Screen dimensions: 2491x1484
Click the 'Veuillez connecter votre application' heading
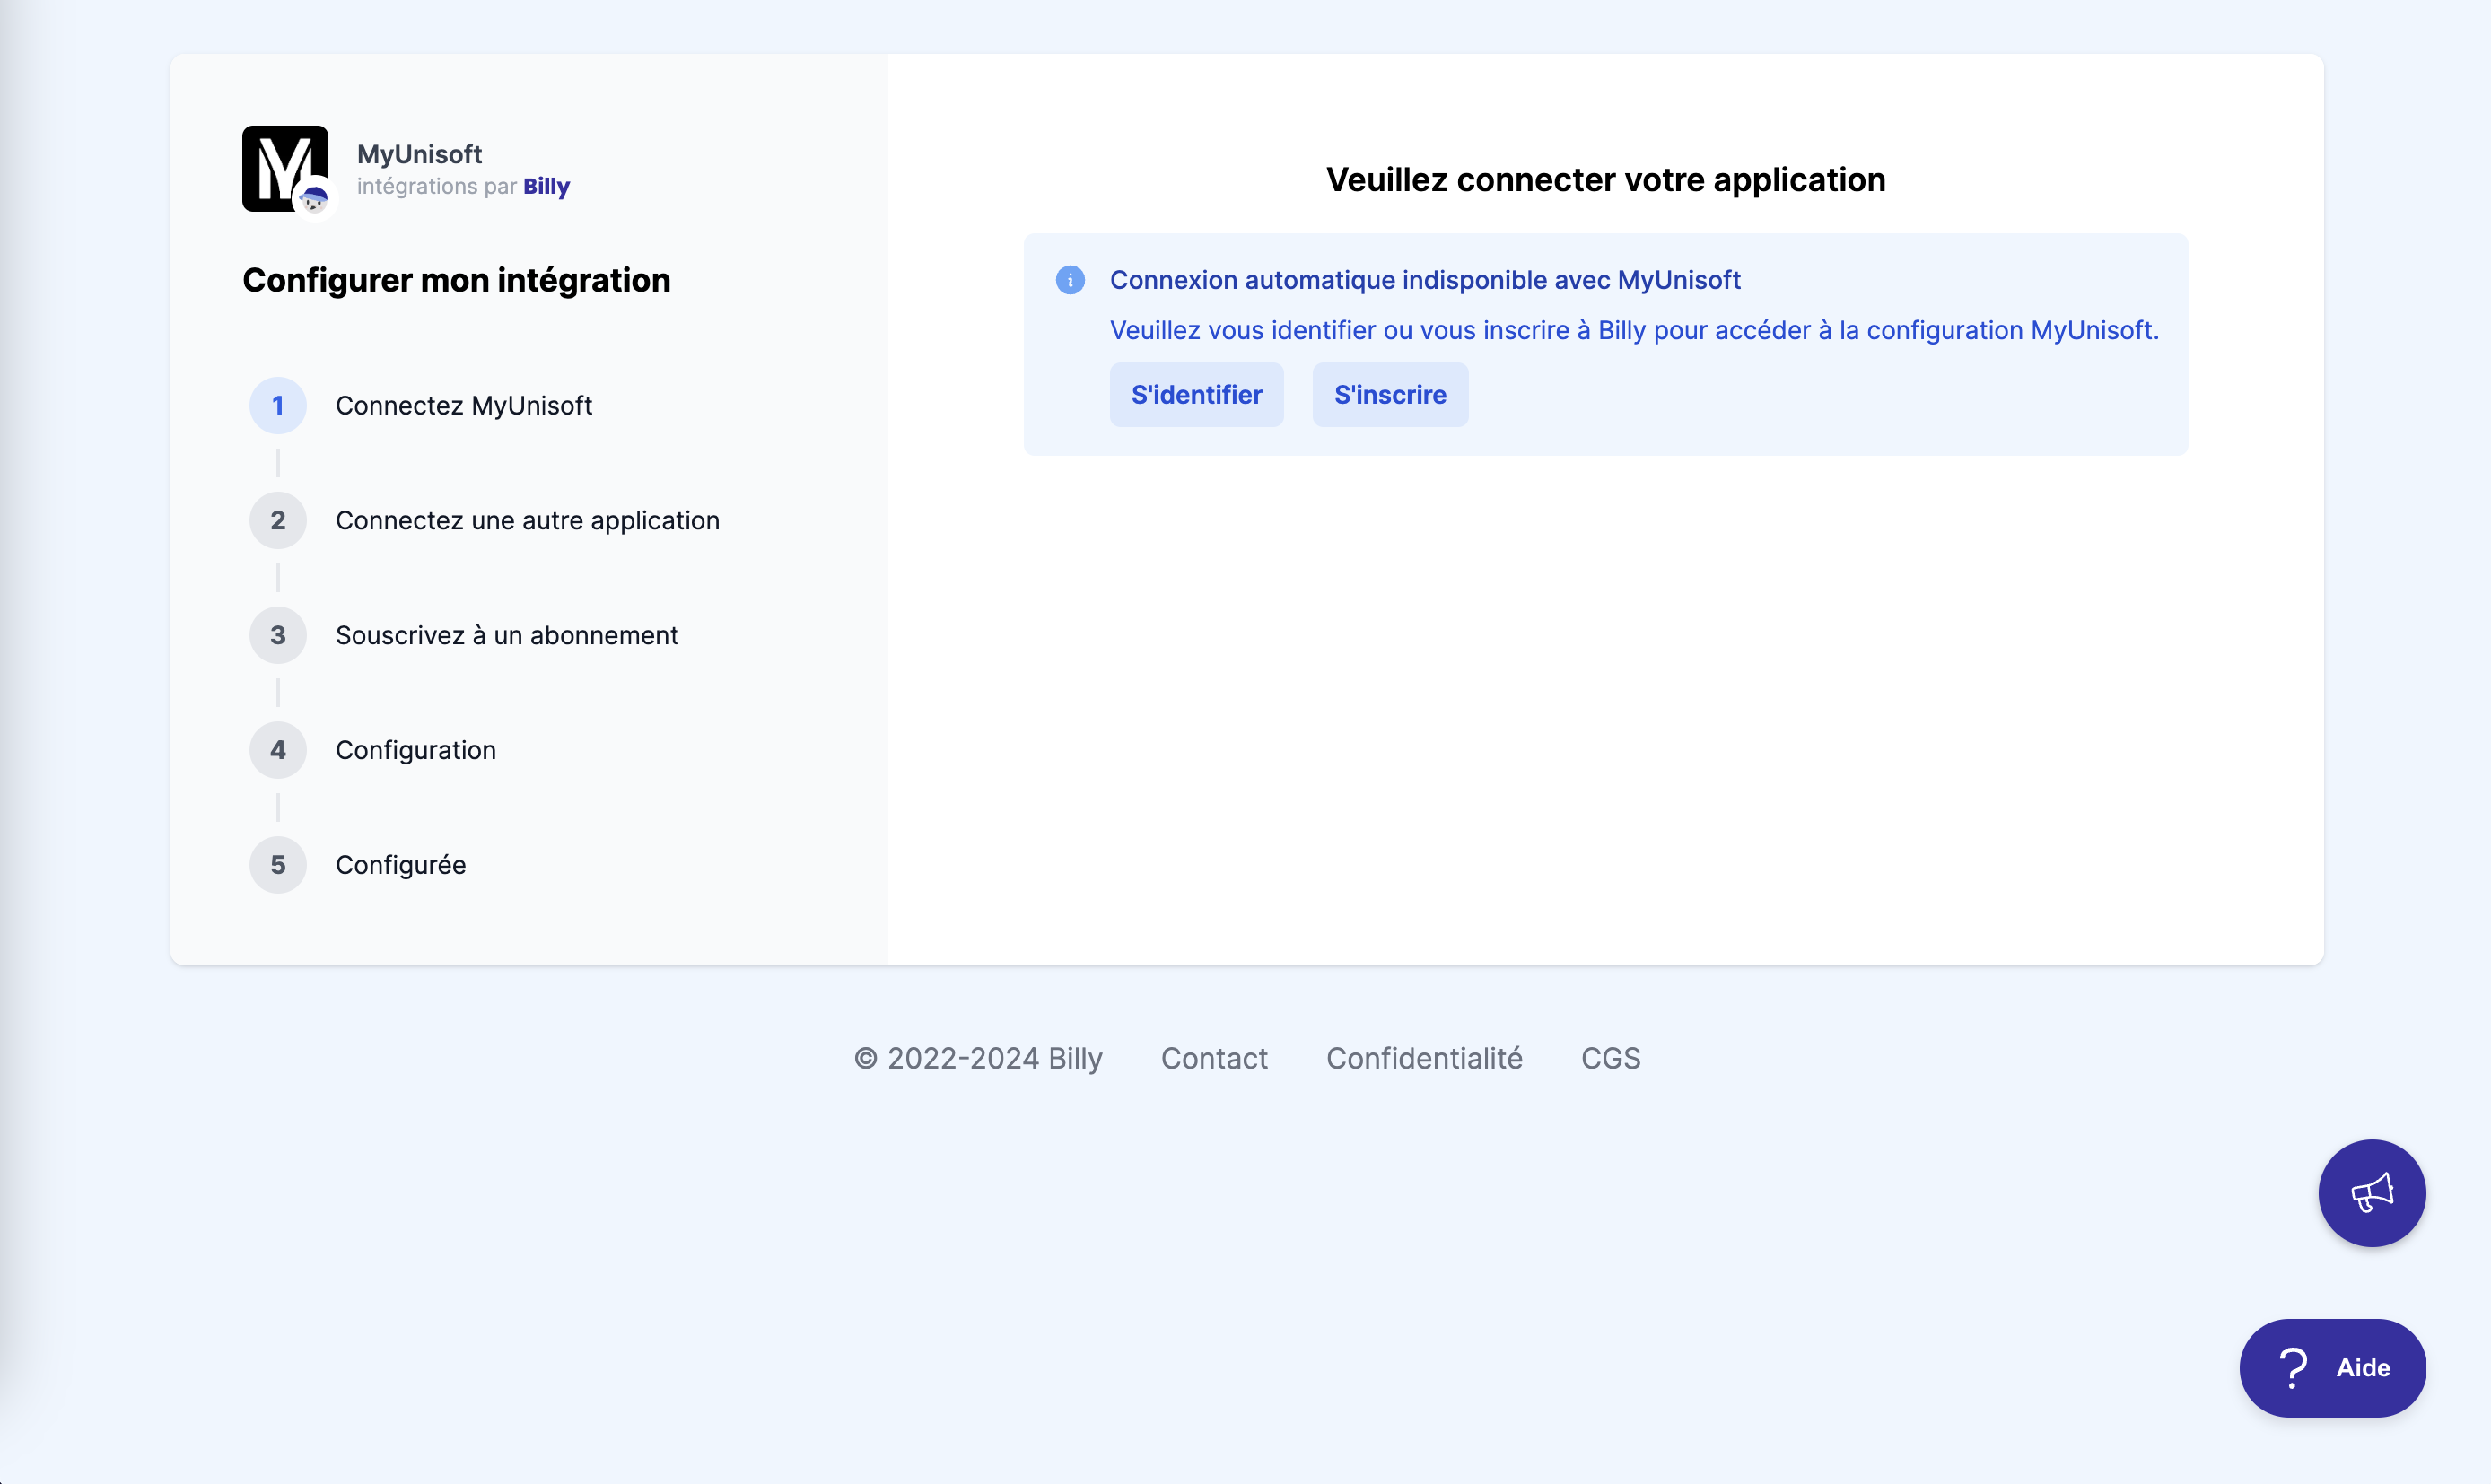(x=1606, y=180)
